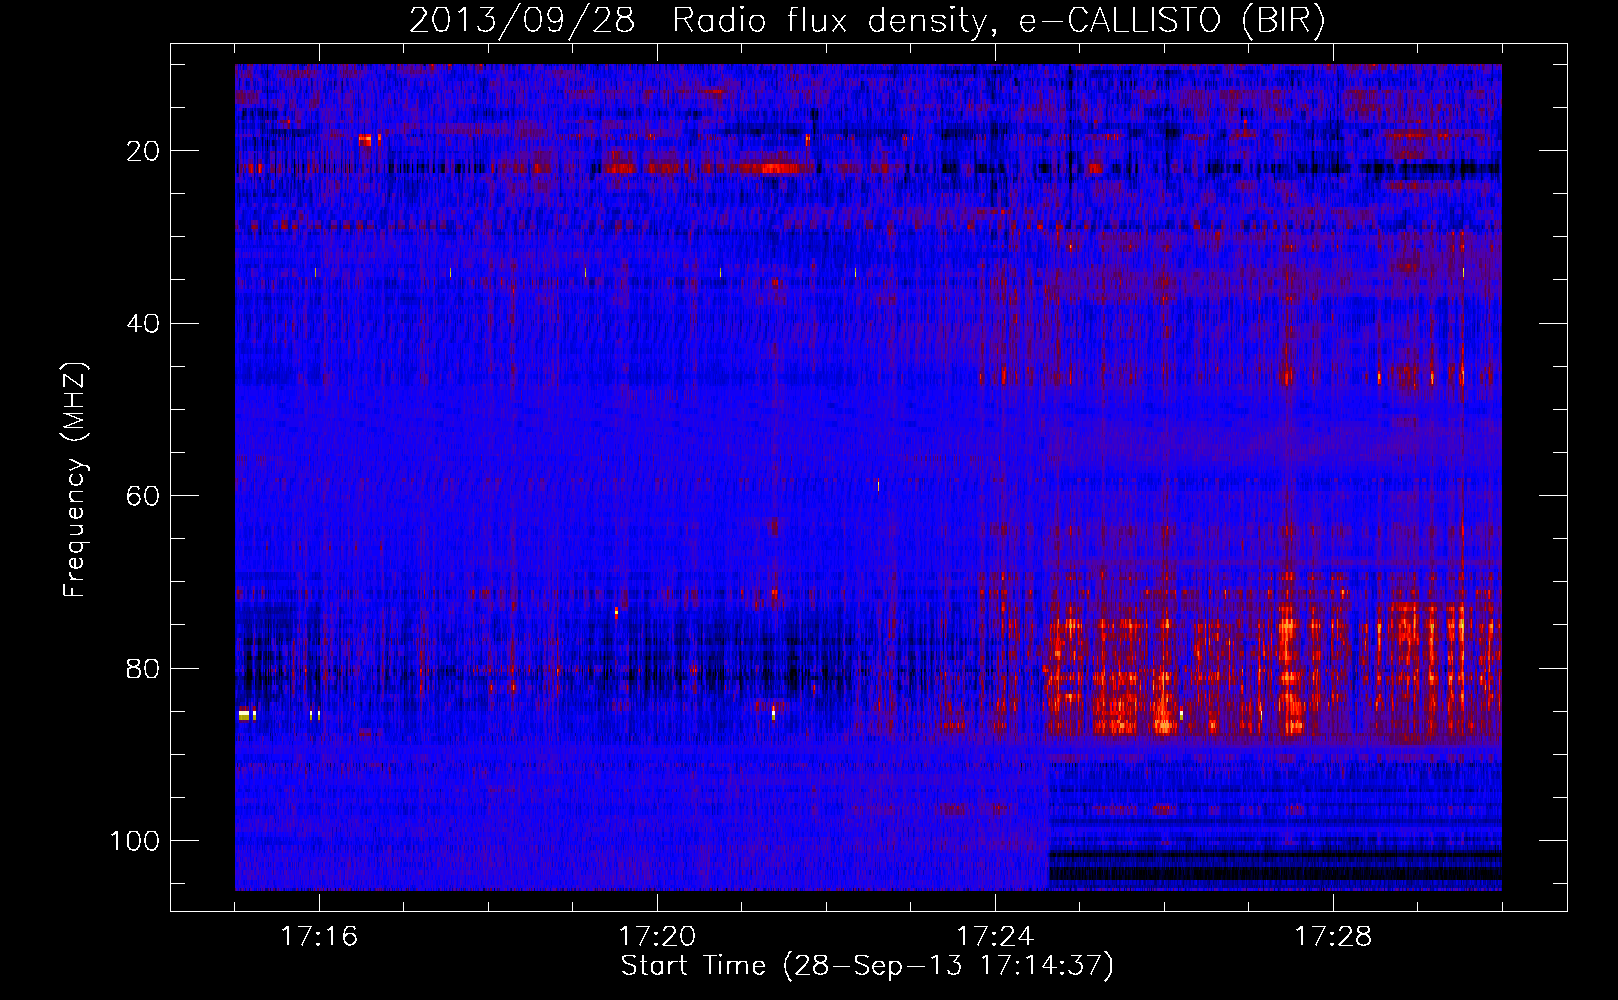Click the 17:24 time tick label
This screenshot has height=1000, width=1618.
pyautogui.click(x=995, y=937)
